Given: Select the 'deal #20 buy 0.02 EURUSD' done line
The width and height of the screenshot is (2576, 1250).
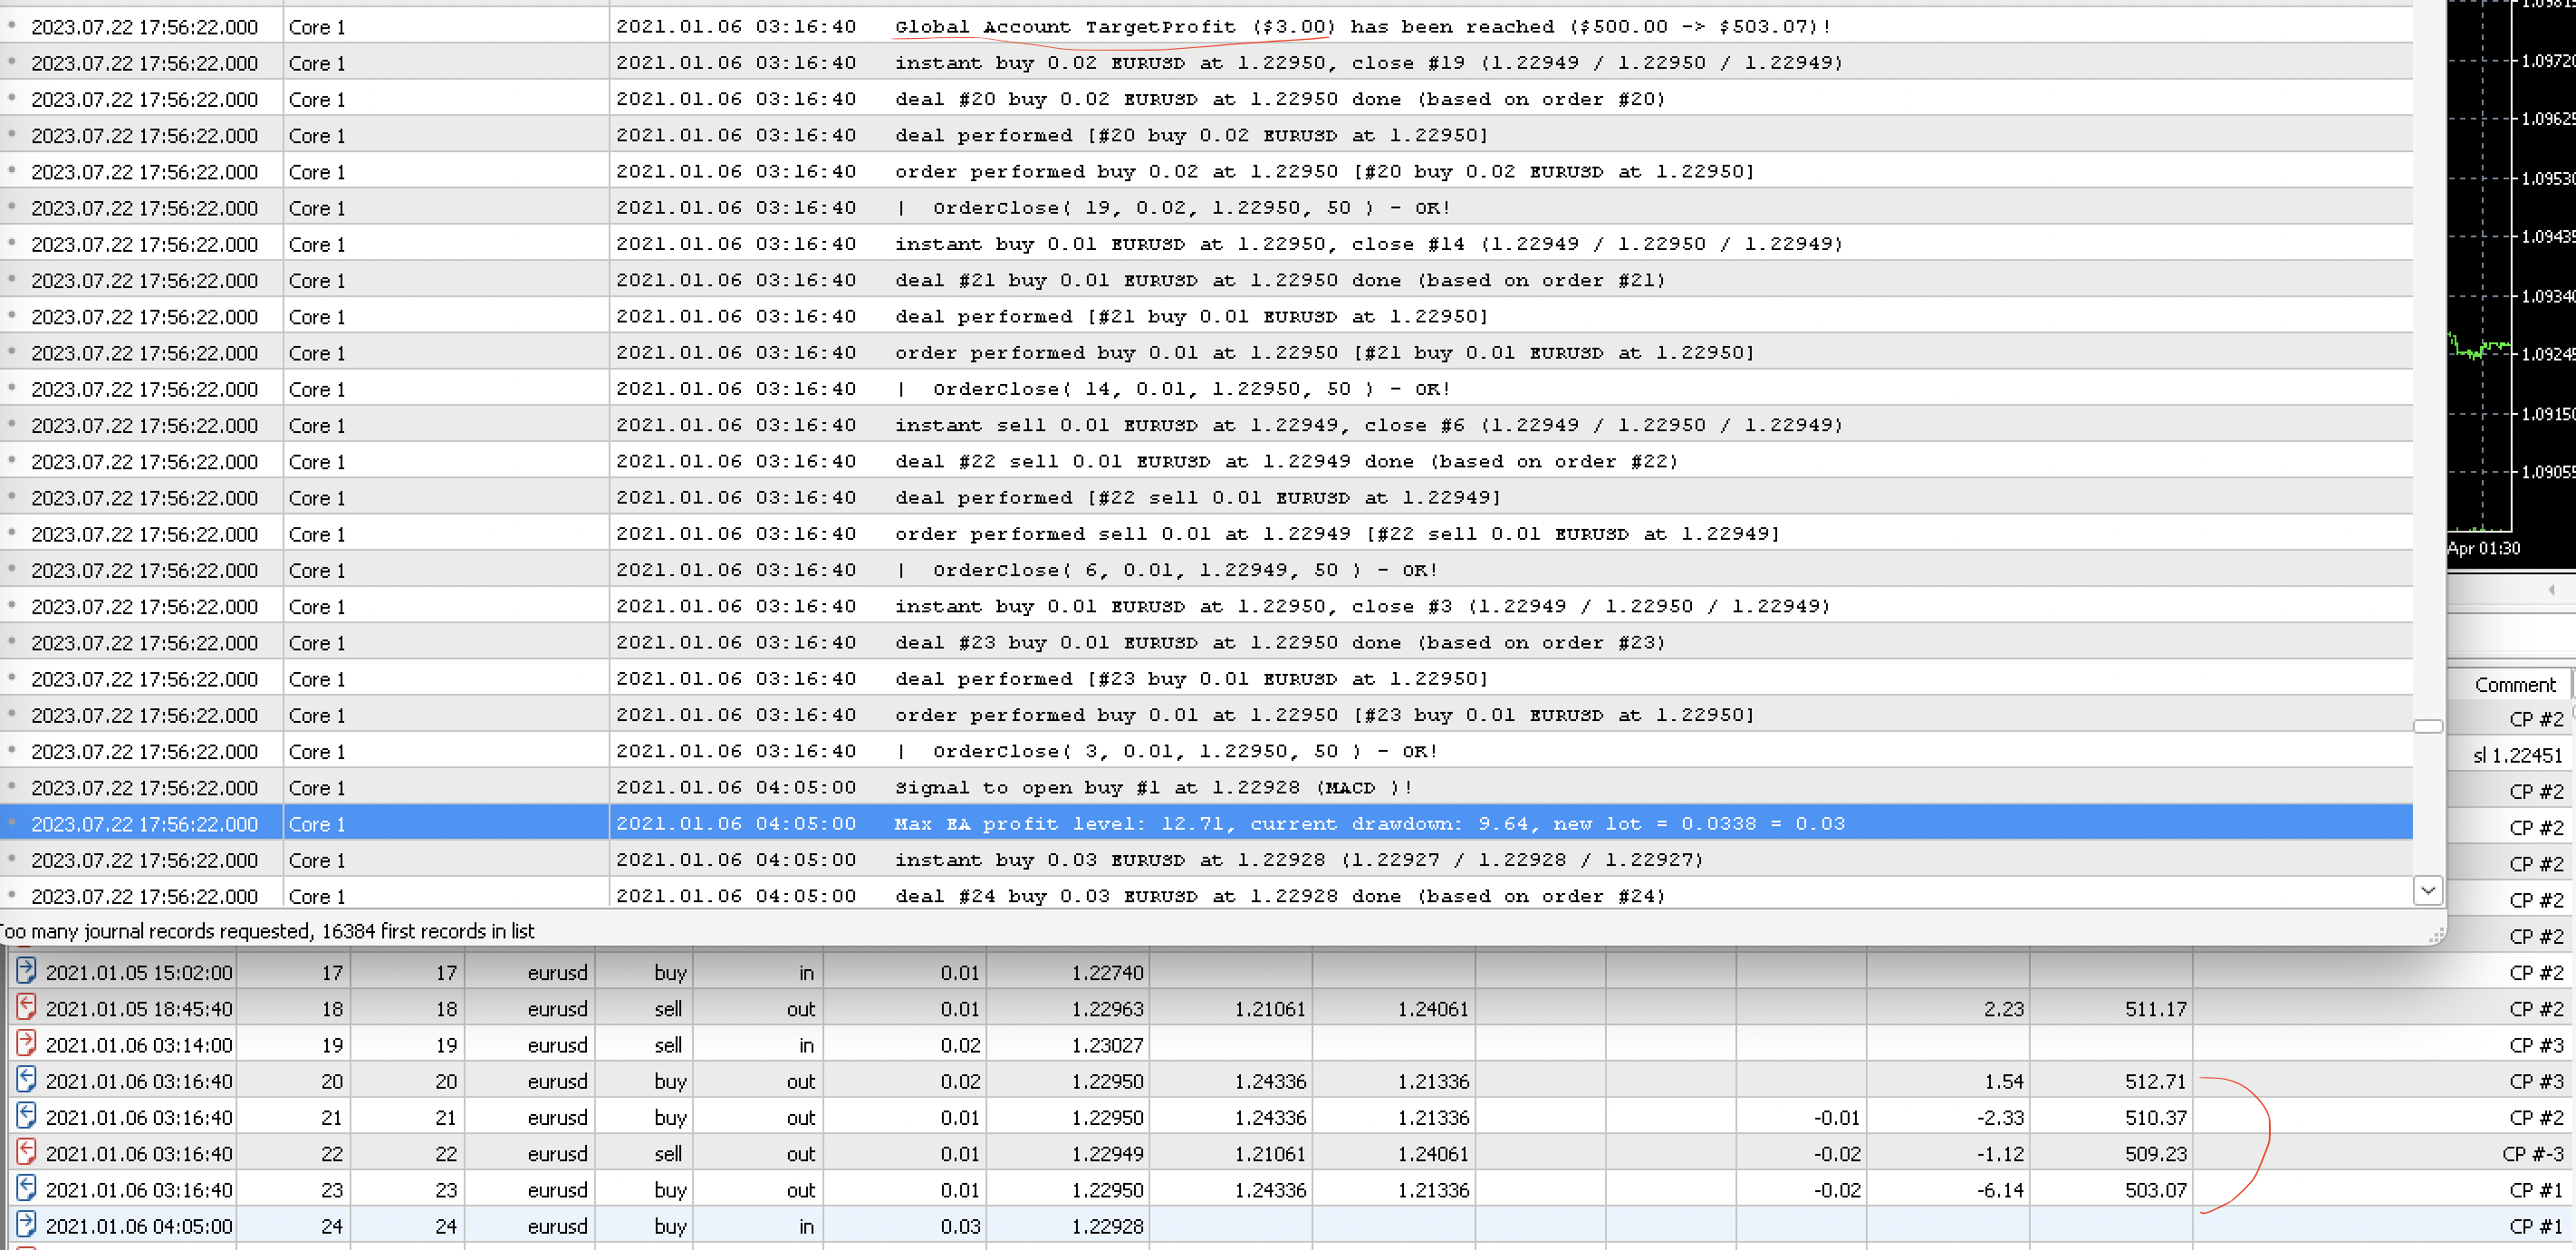Looking at the screenshot, I should [x=1206, y=99].
